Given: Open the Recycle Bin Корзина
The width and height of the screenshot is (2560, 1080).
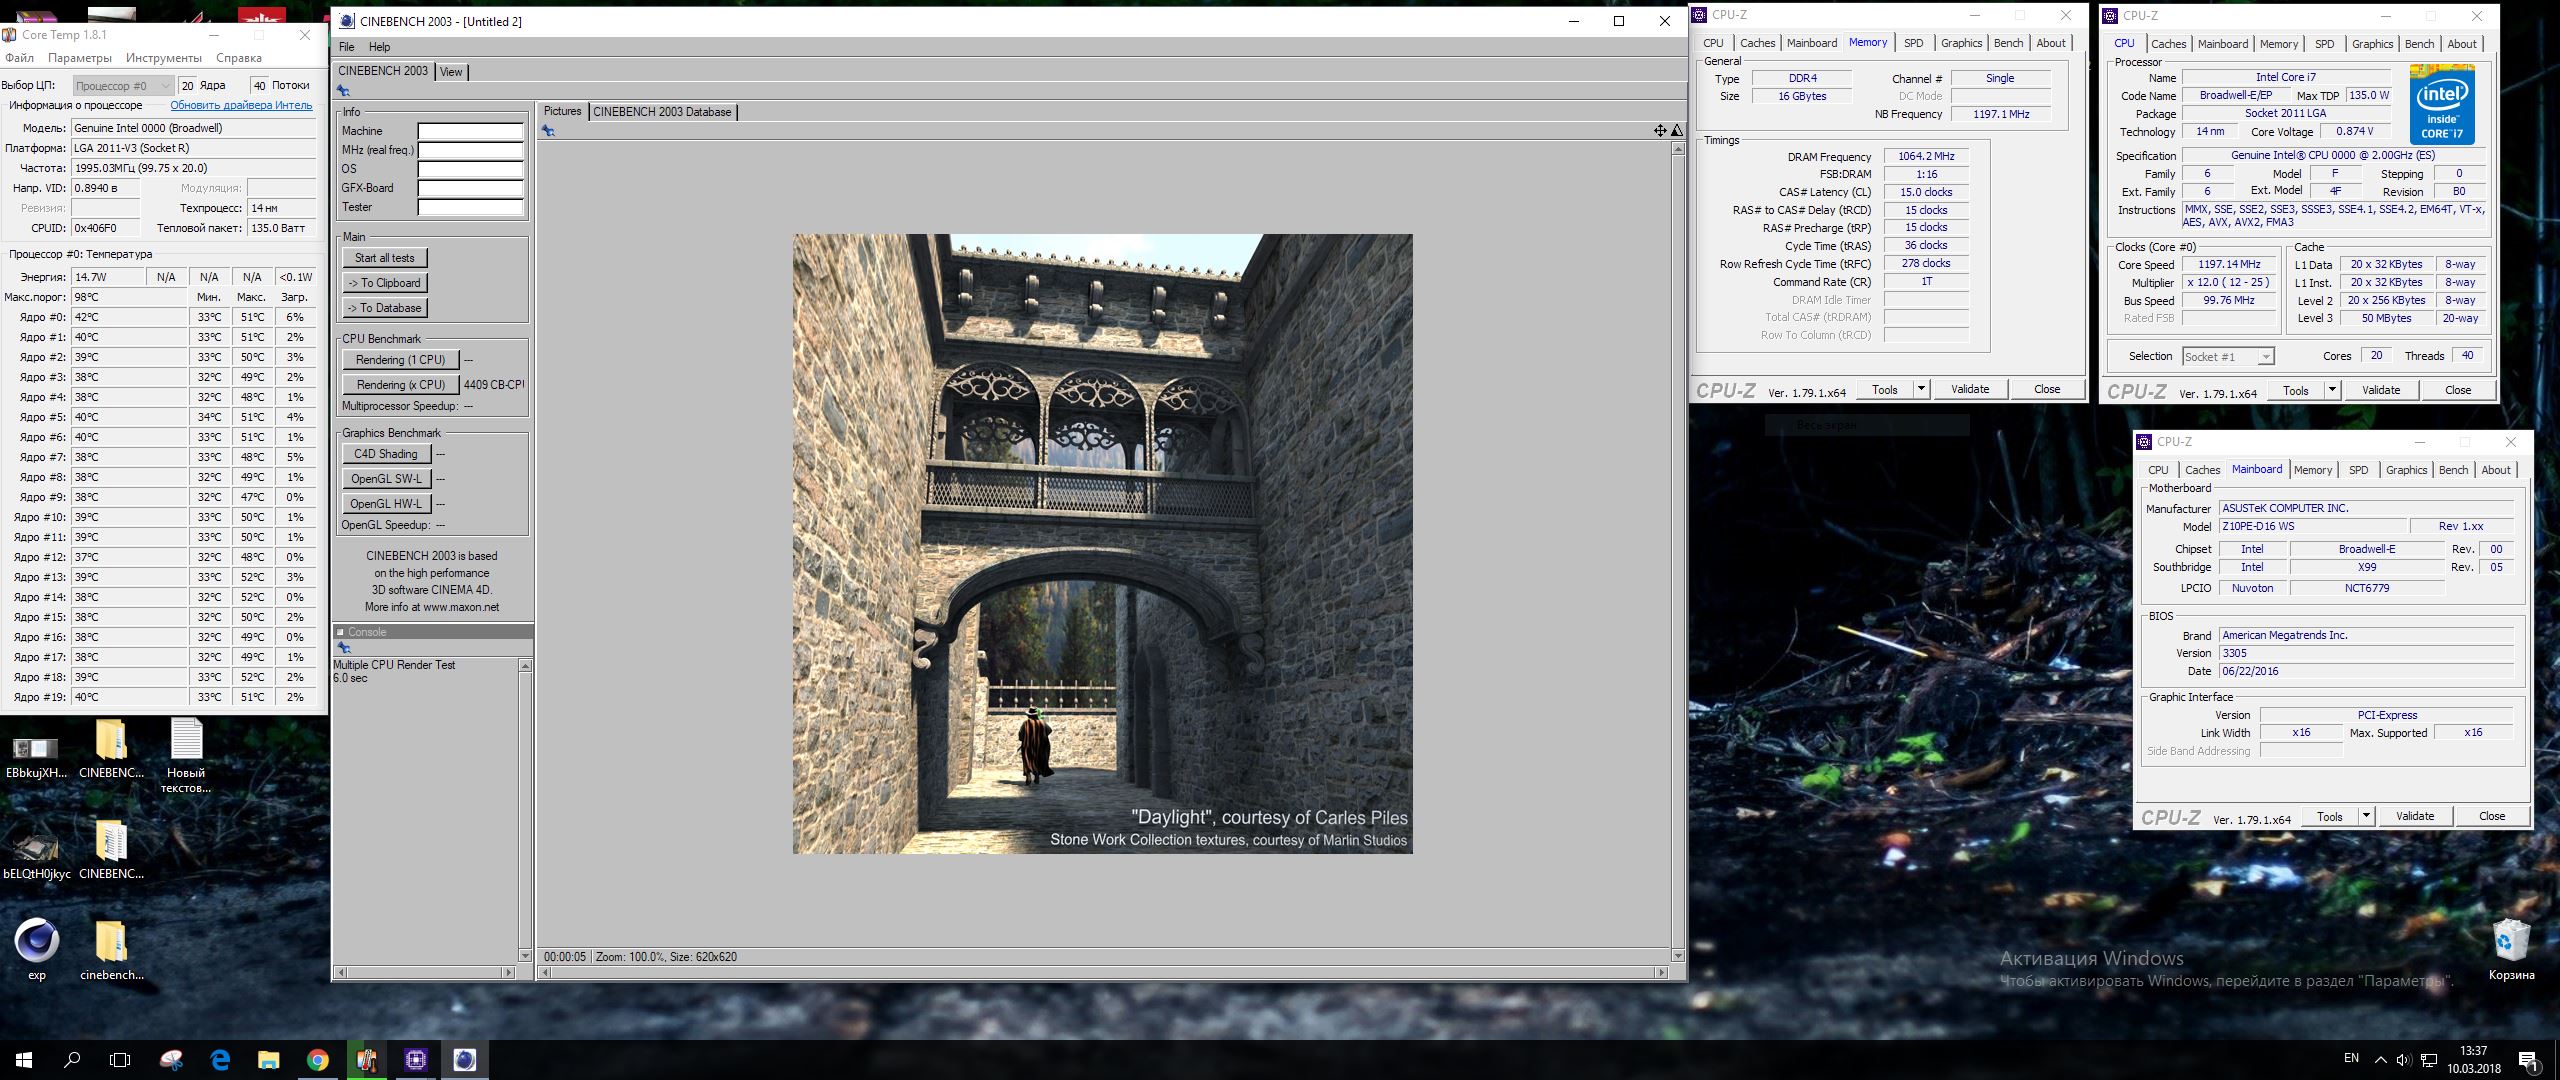Looking at the screenshot, I should 2511,950.
